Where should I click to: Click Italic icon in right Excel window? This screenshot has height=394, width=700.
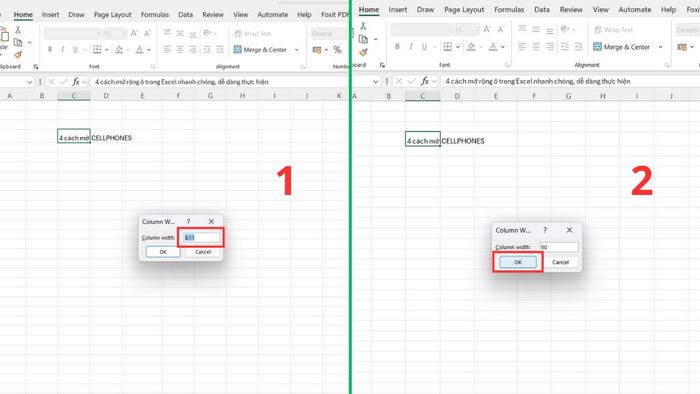(411, 46)
